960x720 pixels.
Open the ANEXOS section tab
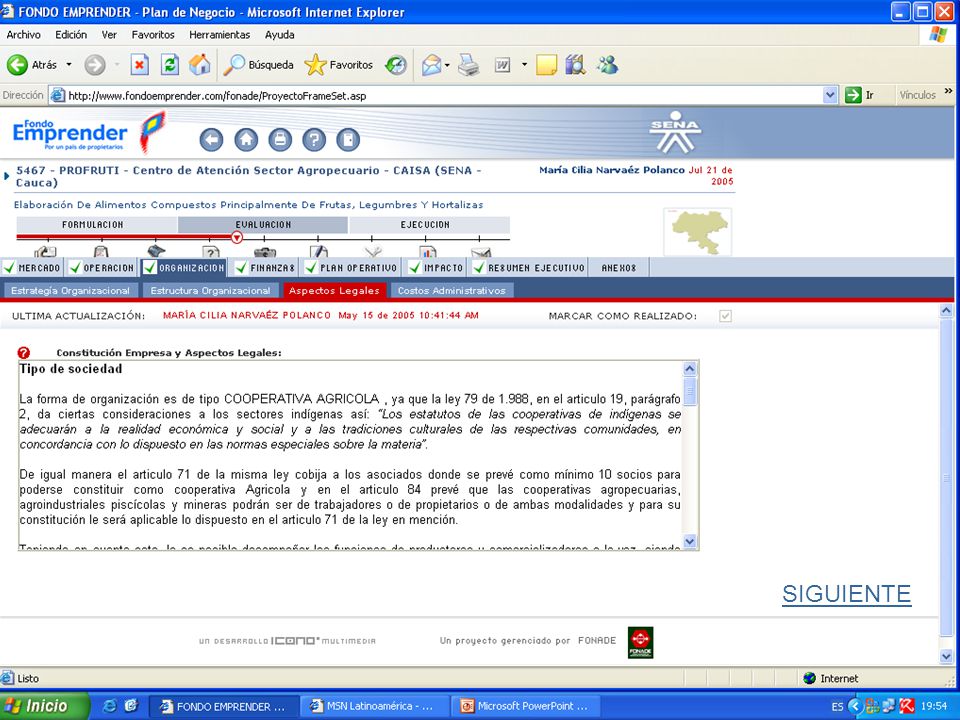[618, 268]
